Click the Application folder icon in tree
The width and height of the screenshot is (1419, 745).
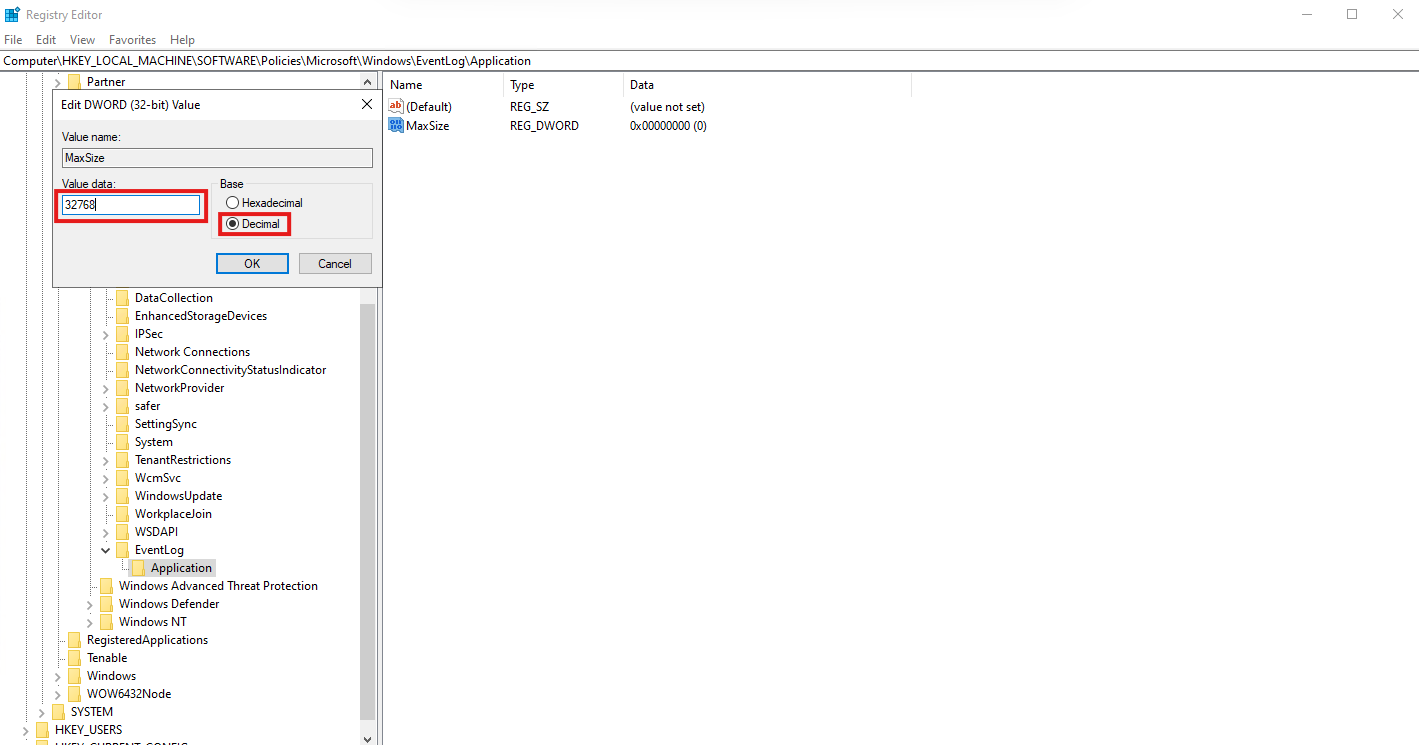pos(138,568)
